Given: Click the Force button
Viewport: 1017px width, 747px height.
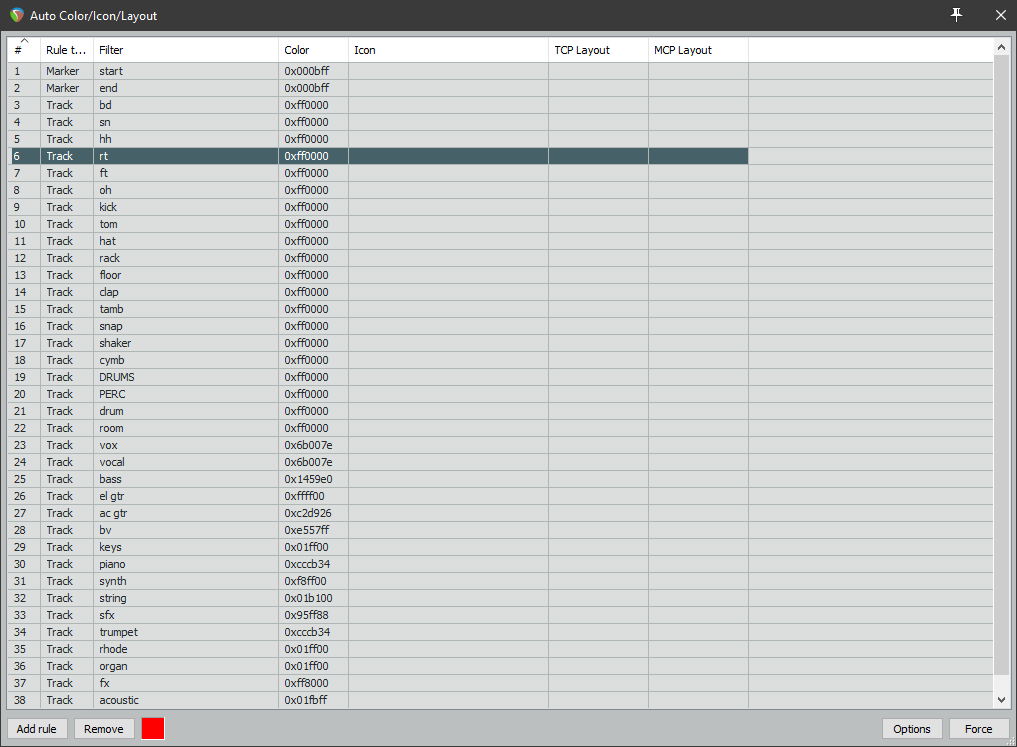Looking at the screenshot, I should point(978,729).
